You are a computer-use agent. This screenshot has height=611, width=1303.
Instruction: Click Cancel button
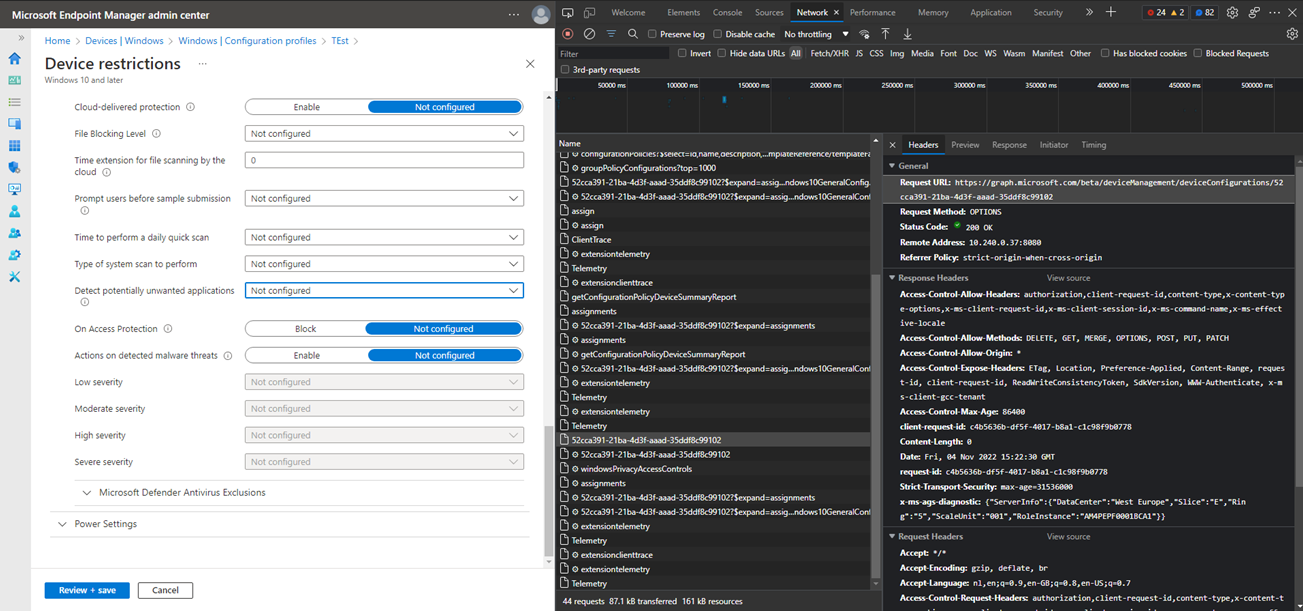pos(165,590)
